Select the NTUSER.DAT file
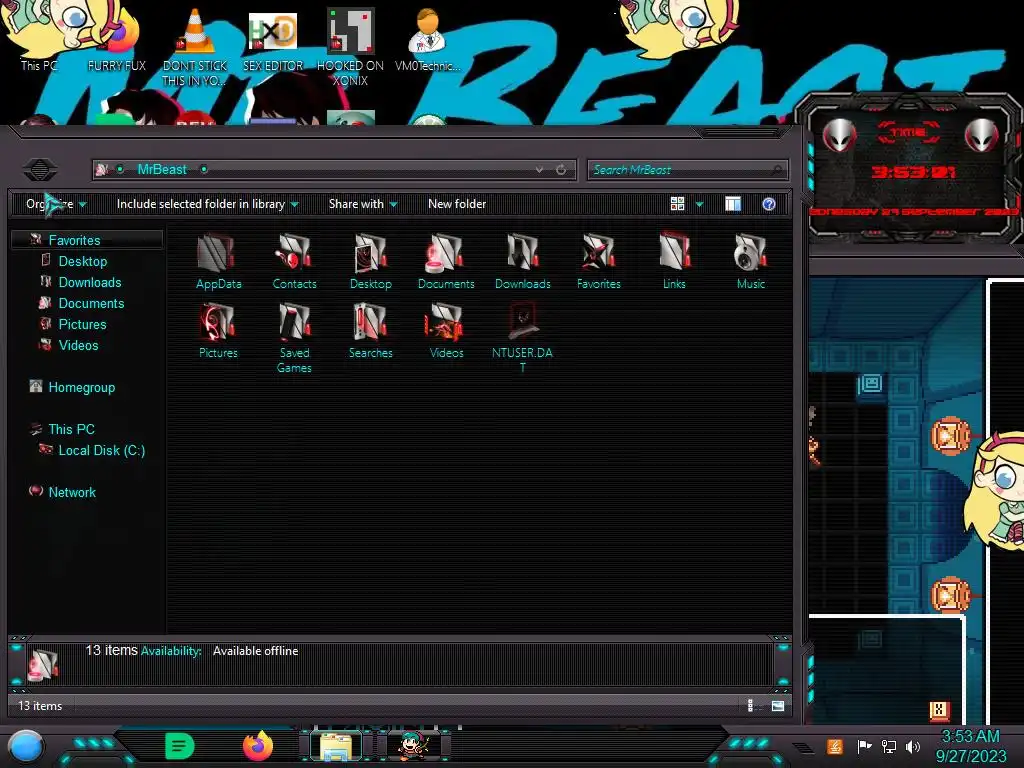 pos(522,338)
